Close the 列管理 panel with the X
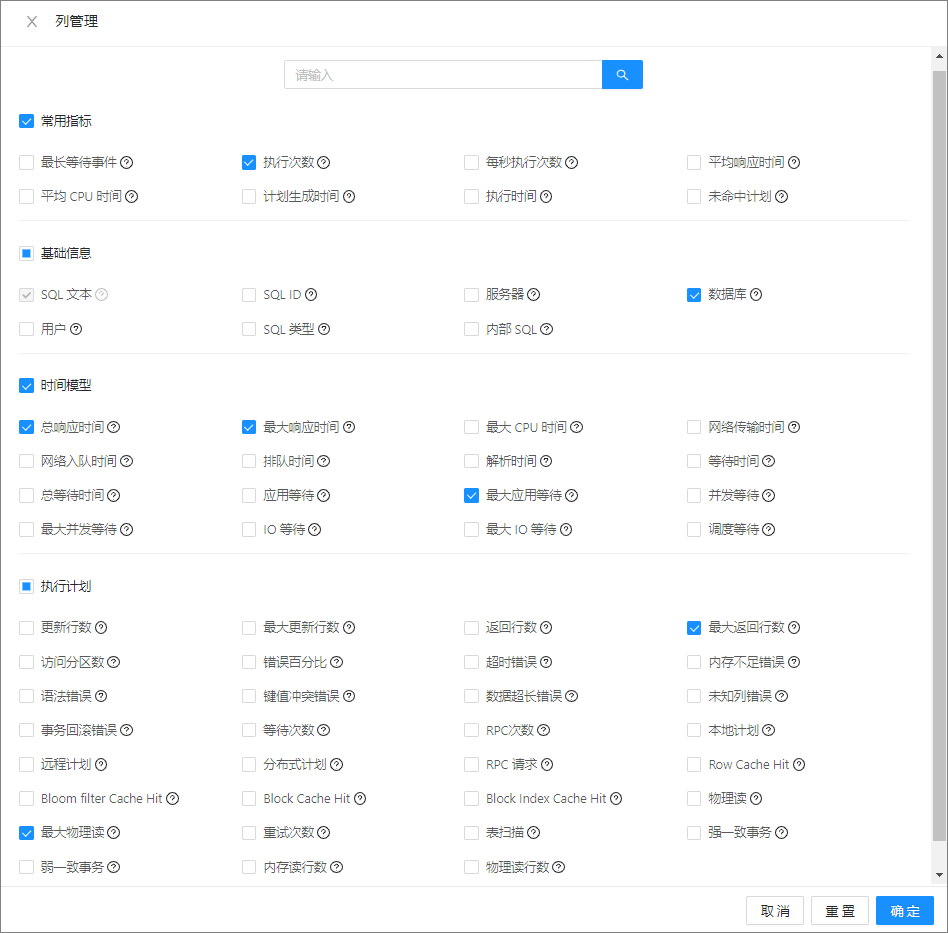This screenshot has width=948, height=933. 32,22
